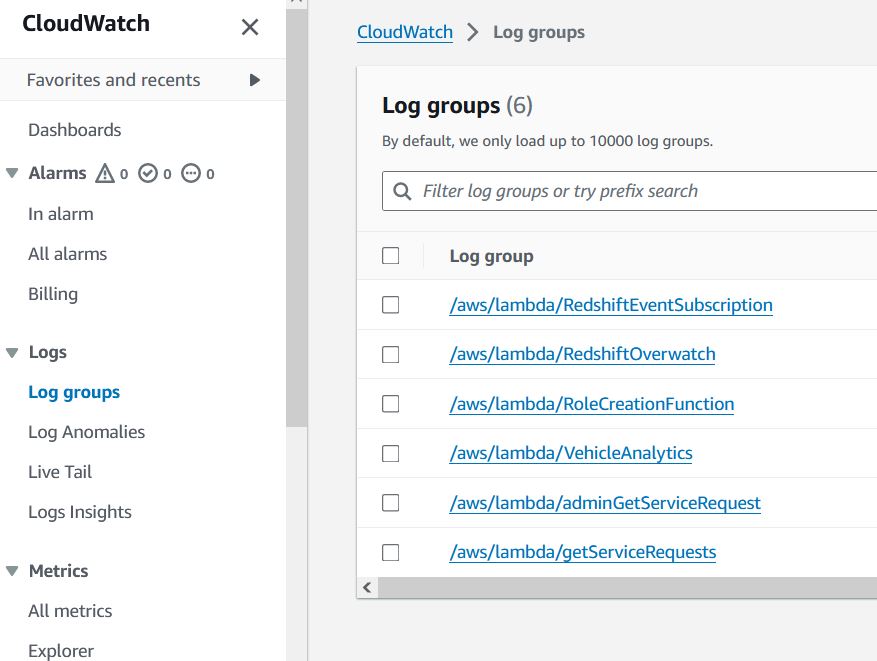Image resolution: width=877 pixels, height=661 pixels.
Task: Check the RedshiftOverwatch row checkbox
Action: [x=390, y=354]
